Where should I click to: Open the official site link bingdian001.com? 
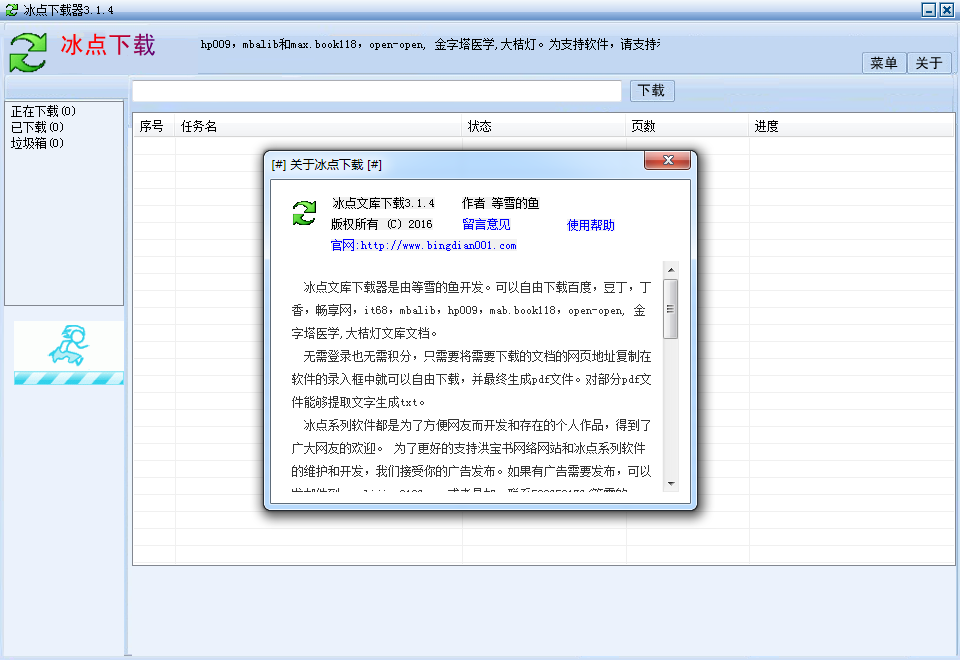424,246
